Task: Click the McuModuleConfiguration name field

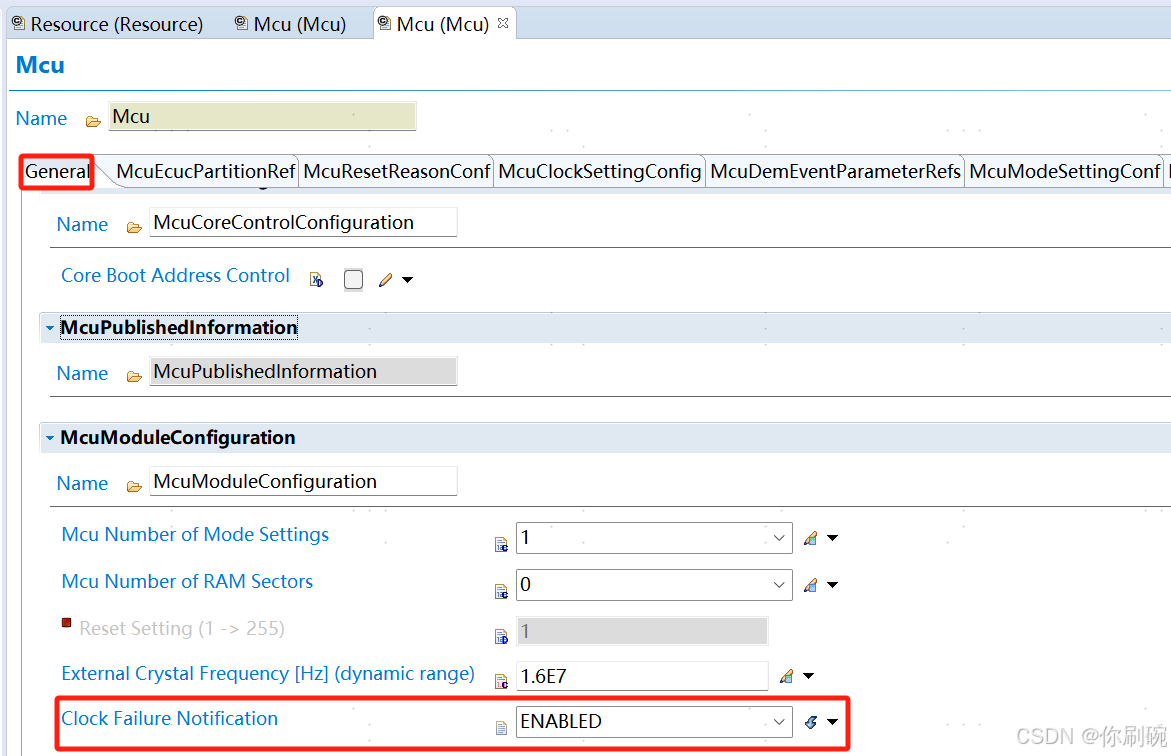Action: pos(303,481)
